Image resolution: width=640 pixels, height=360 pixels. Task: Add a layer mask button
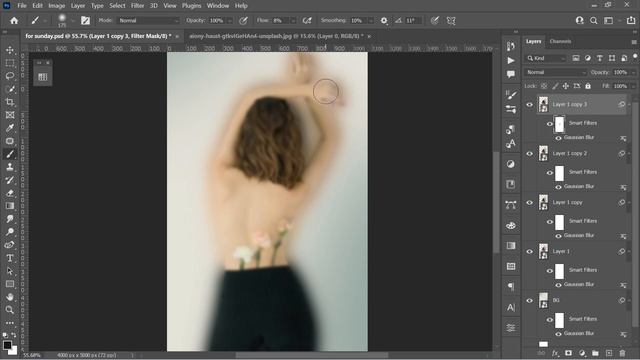tap(568, 353)
